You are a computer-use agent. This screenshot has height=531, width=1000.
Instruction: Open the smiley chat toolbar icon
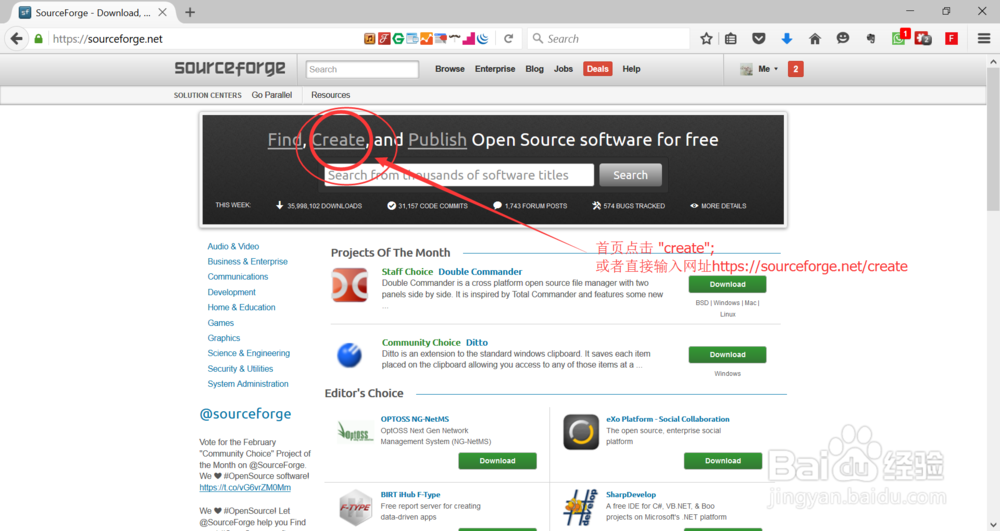tap(842, 38)
